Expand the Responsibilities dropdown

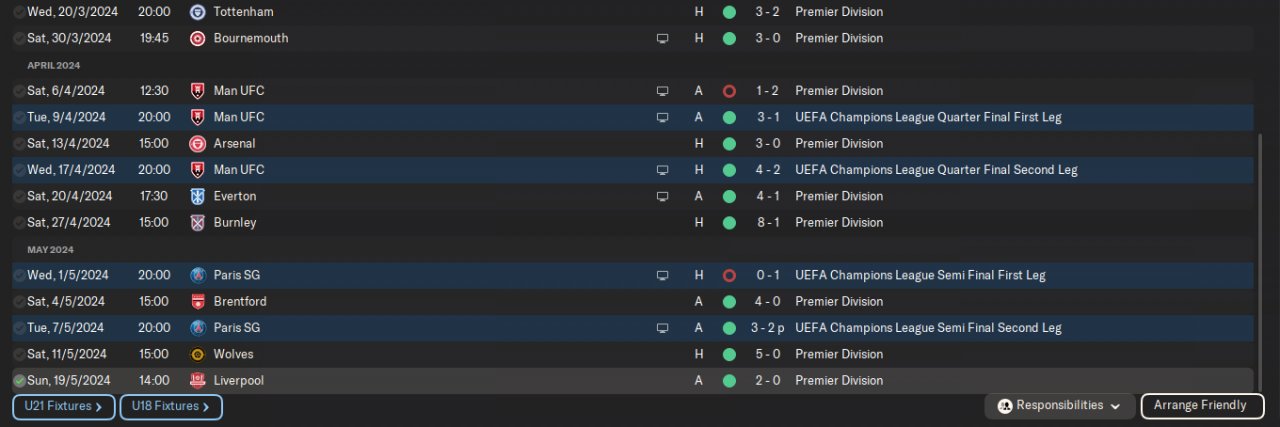(x=1060, y=406)
